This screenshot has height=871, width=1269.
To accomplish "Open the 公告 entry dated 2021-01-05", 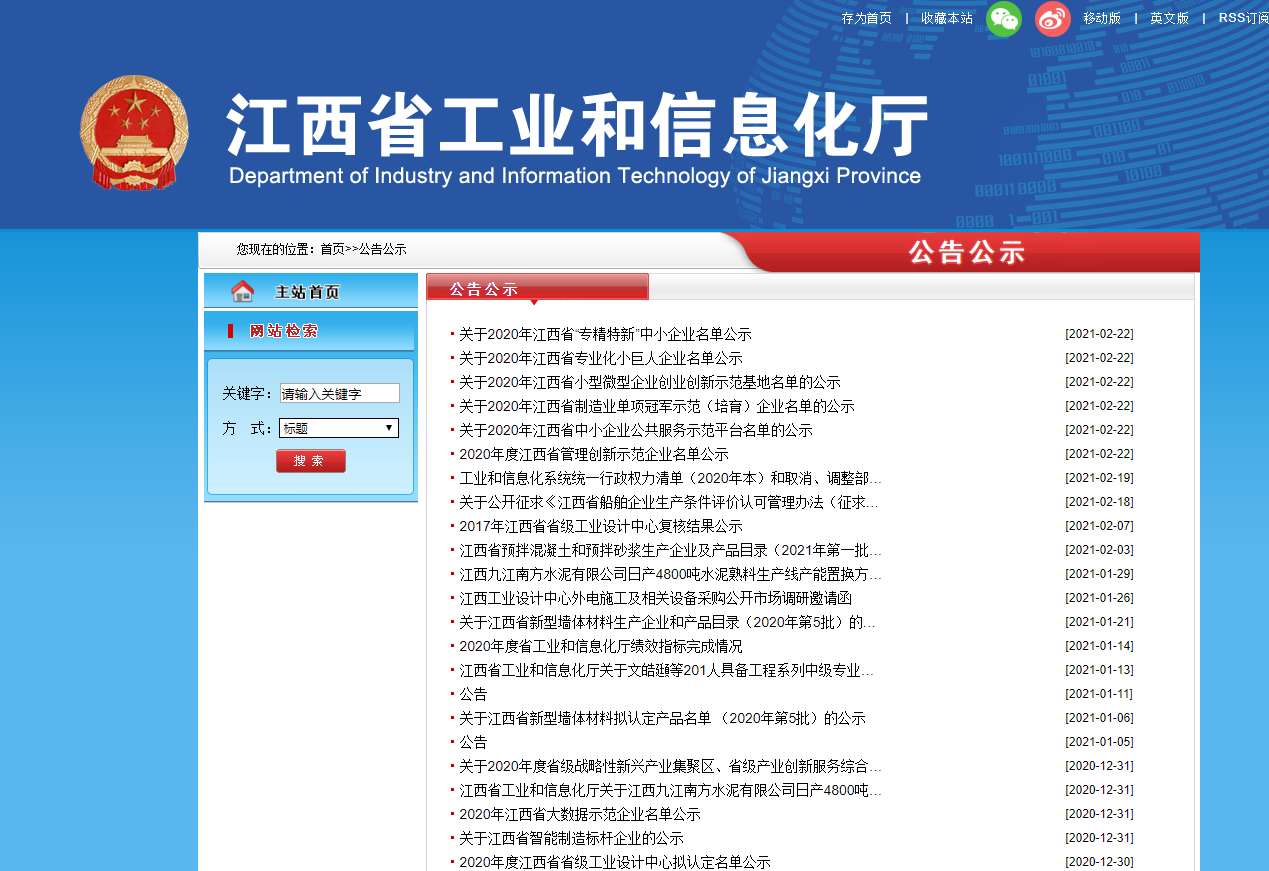I will [473, 742].
